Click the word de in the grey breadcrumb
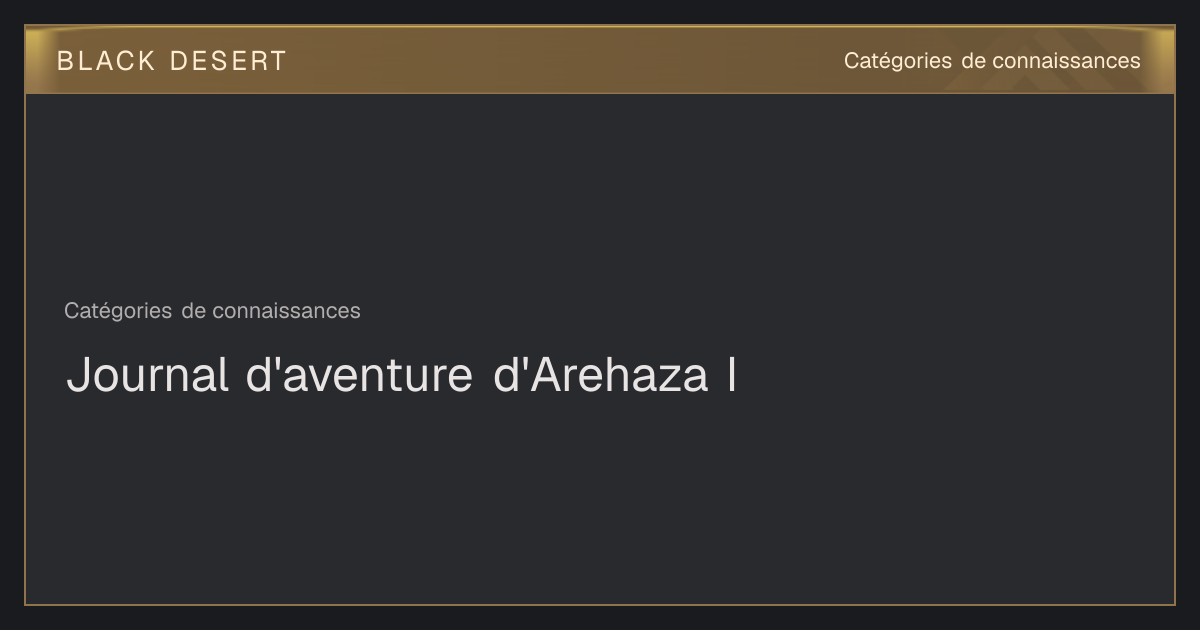1200x630 pixels. coord(192,311)
